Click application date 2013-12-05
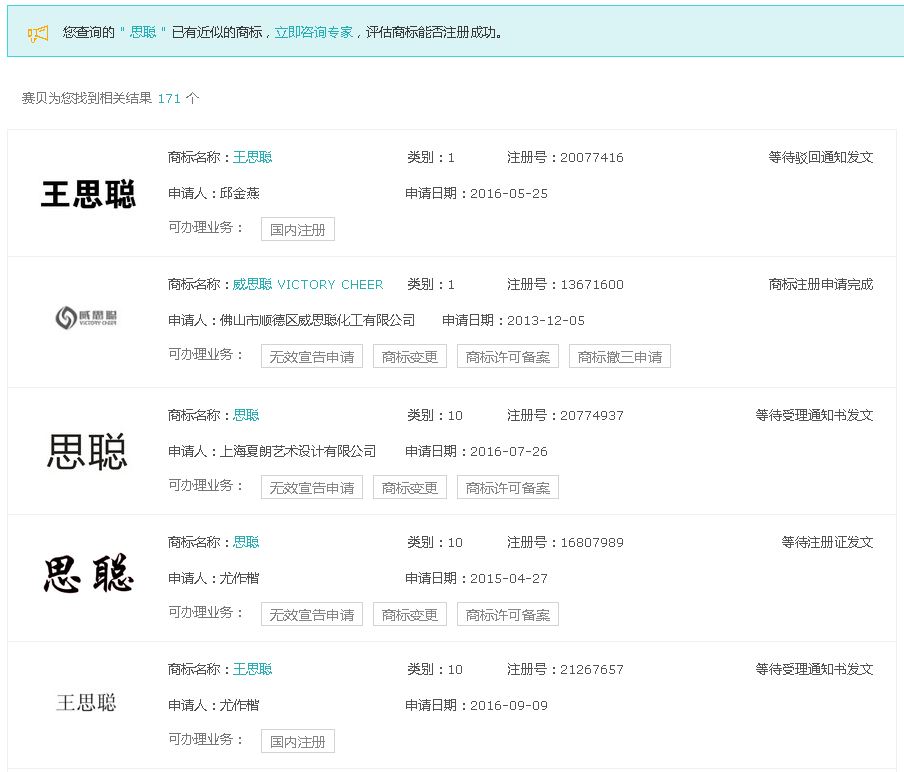The height and width of the screenshot is (772, 904). [x=546, y=321]
